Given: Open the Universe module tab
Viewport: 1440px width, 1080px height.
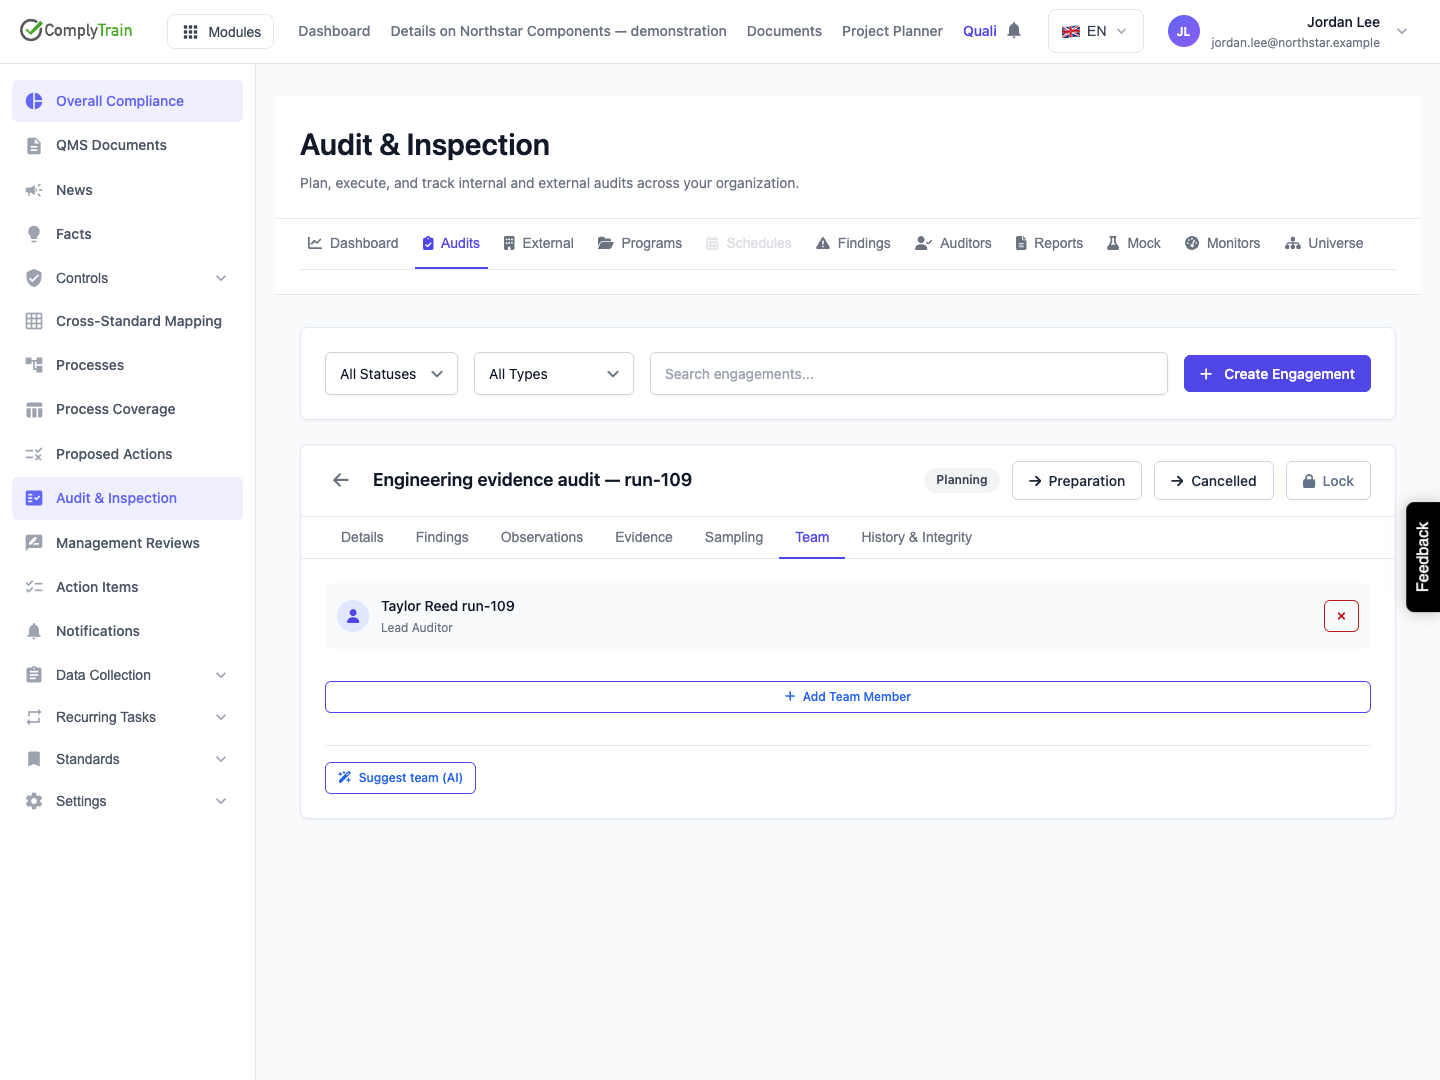Looking at the screenshot, I should 1324,243.
